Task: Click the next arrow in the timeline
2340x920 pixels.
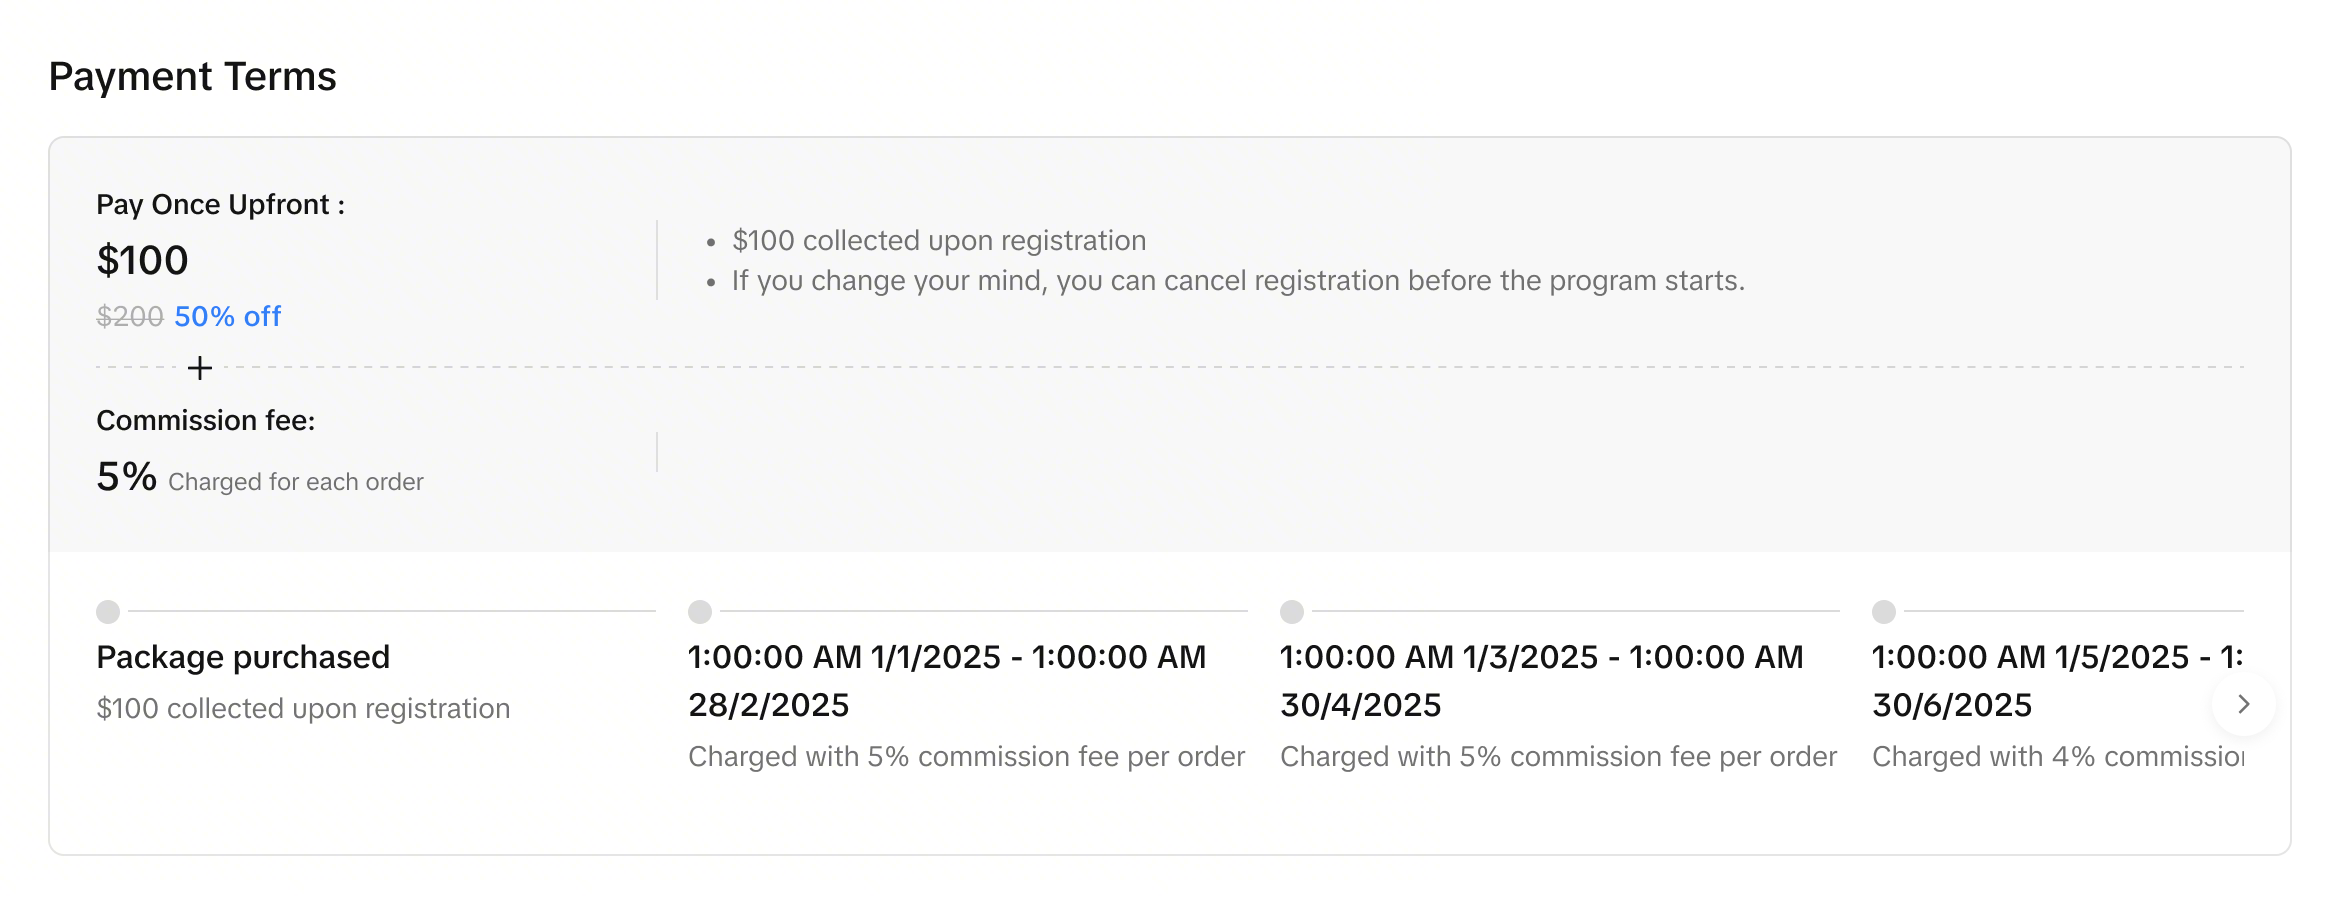Action: 2243,704
